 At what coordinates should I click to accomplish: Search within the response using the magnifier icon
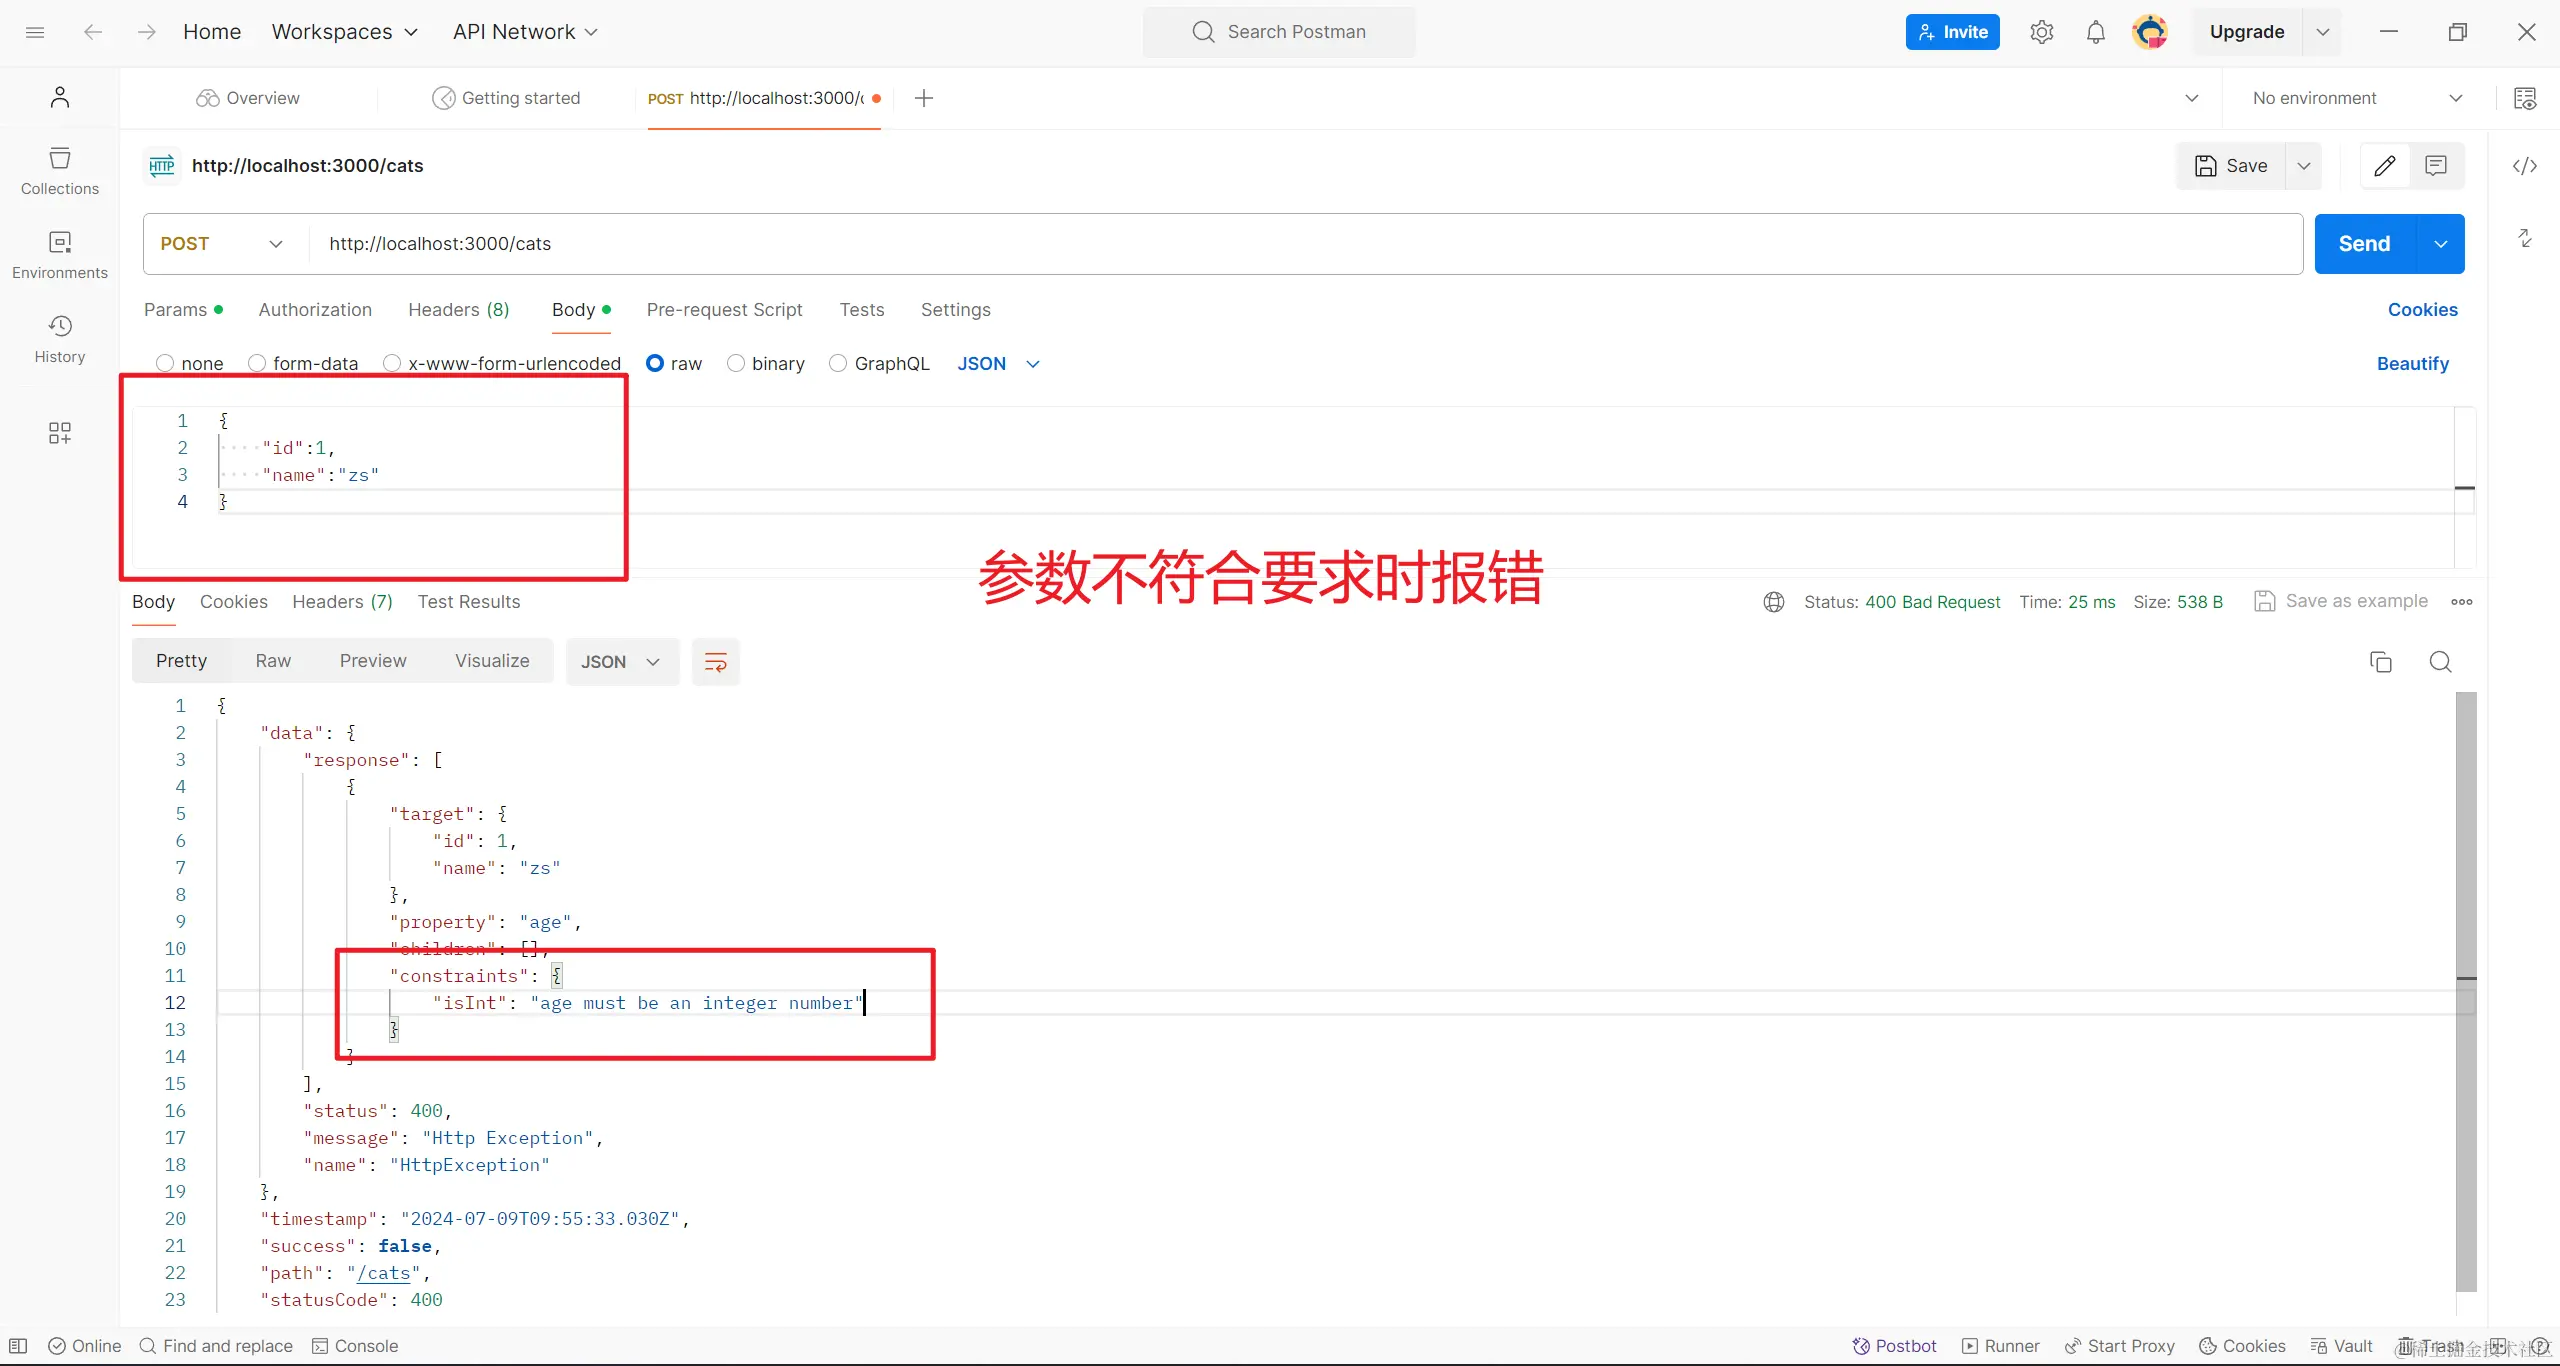(x=2440, y=661)
